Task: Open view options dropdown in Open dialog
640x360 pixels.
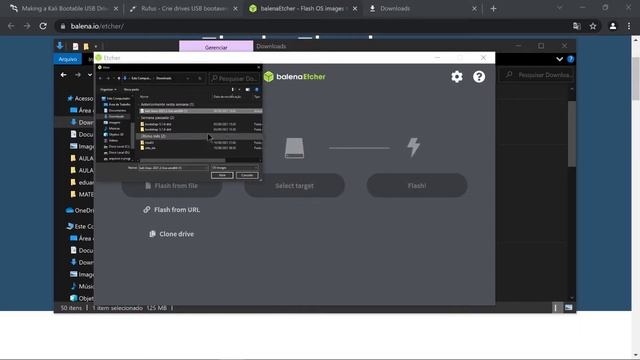Action: (240, 90)
